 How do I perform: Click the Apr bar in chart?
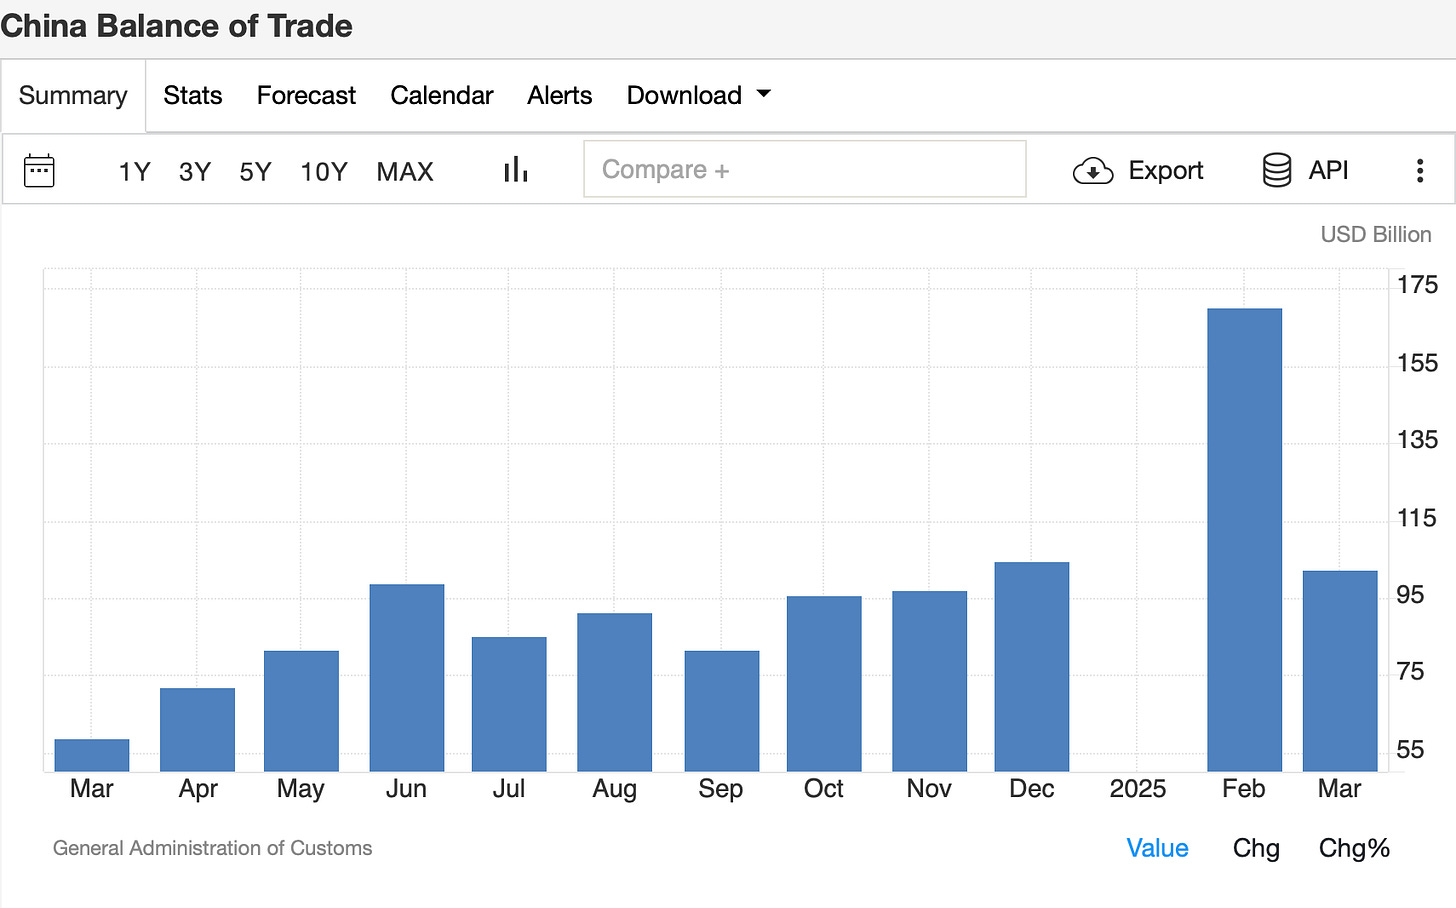click(x=197, y=730)
